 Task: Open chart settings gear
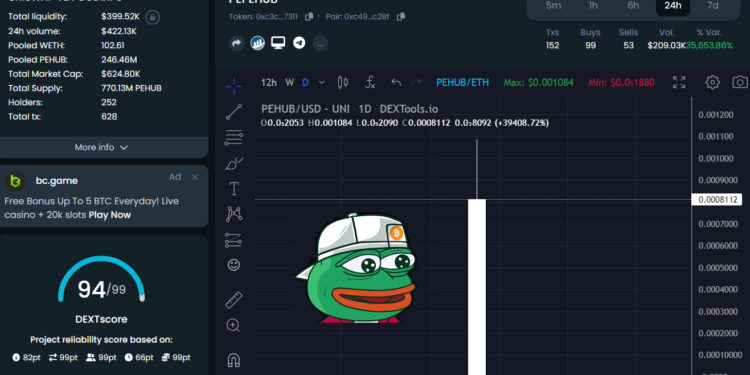712,82
